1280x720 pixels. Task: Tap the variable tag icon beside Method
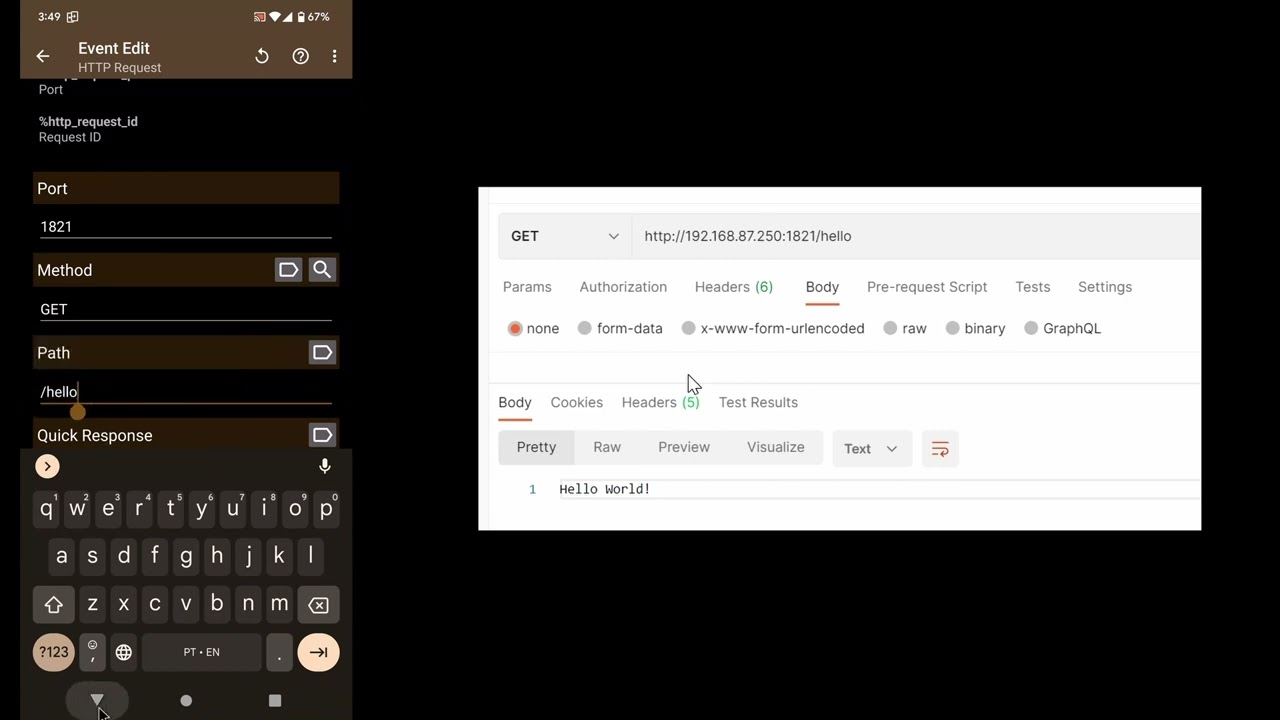pyautogui.click(x=288, y=270)
